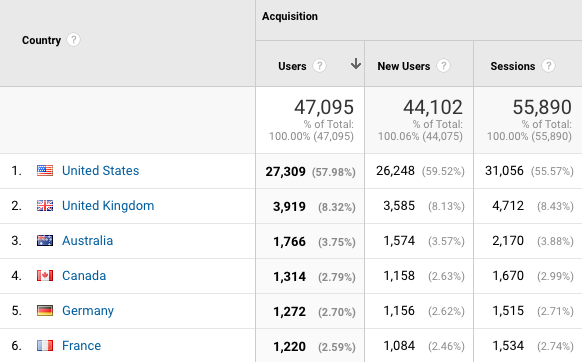Viewport: 582px width, 362px height.
Task: Toggle the sort arrow in Users column
Action: point(356,64)
